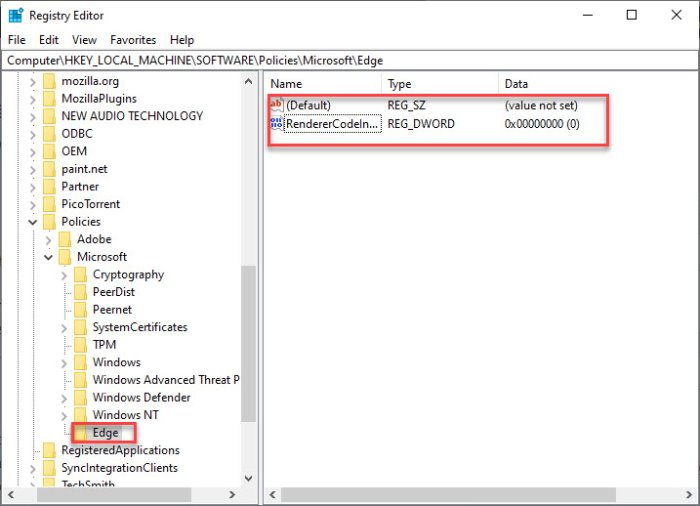Click the (value not set) data cell
The image size is (700, 506).
[x=541, y=105]
